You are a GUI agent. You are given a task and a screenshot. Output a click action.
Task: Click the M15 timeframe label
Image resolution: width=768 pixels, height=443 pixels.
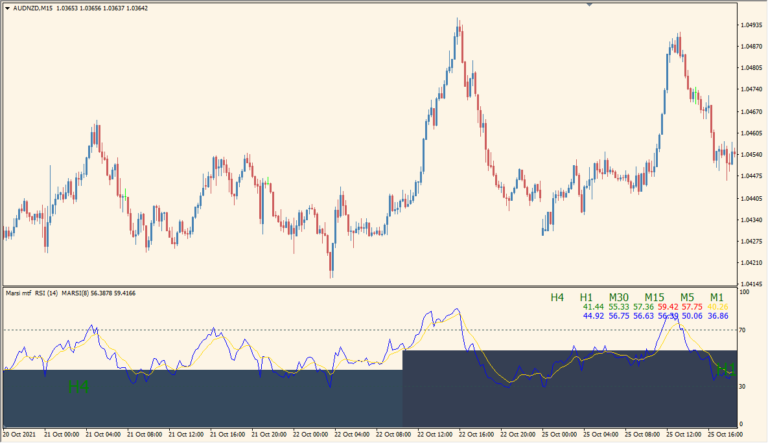(x=655, y=297)
